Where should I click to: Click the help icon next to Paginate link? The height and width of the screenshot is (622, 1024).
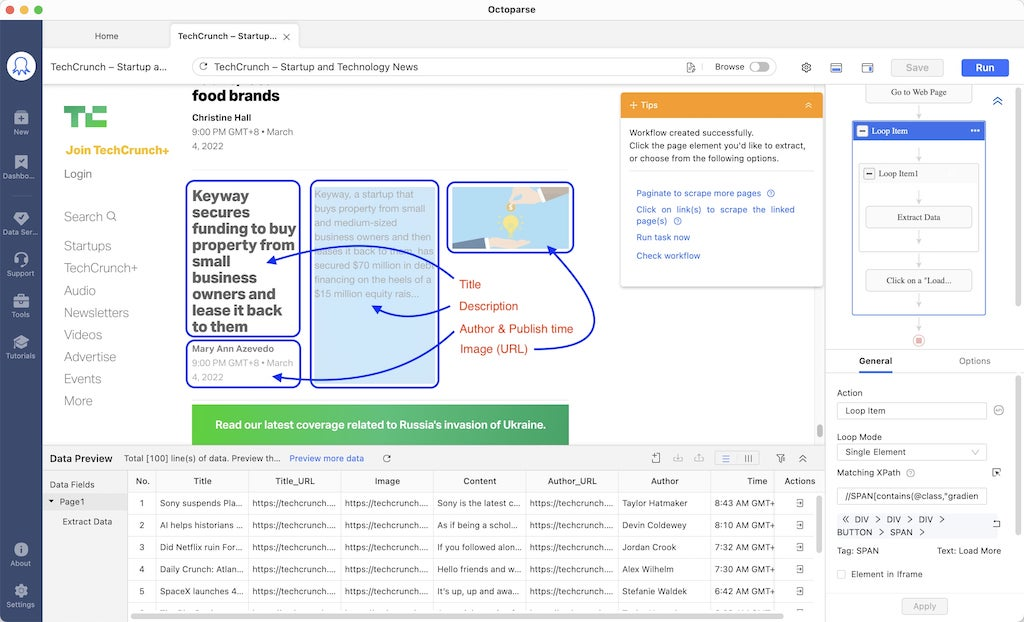pos(771,193)
